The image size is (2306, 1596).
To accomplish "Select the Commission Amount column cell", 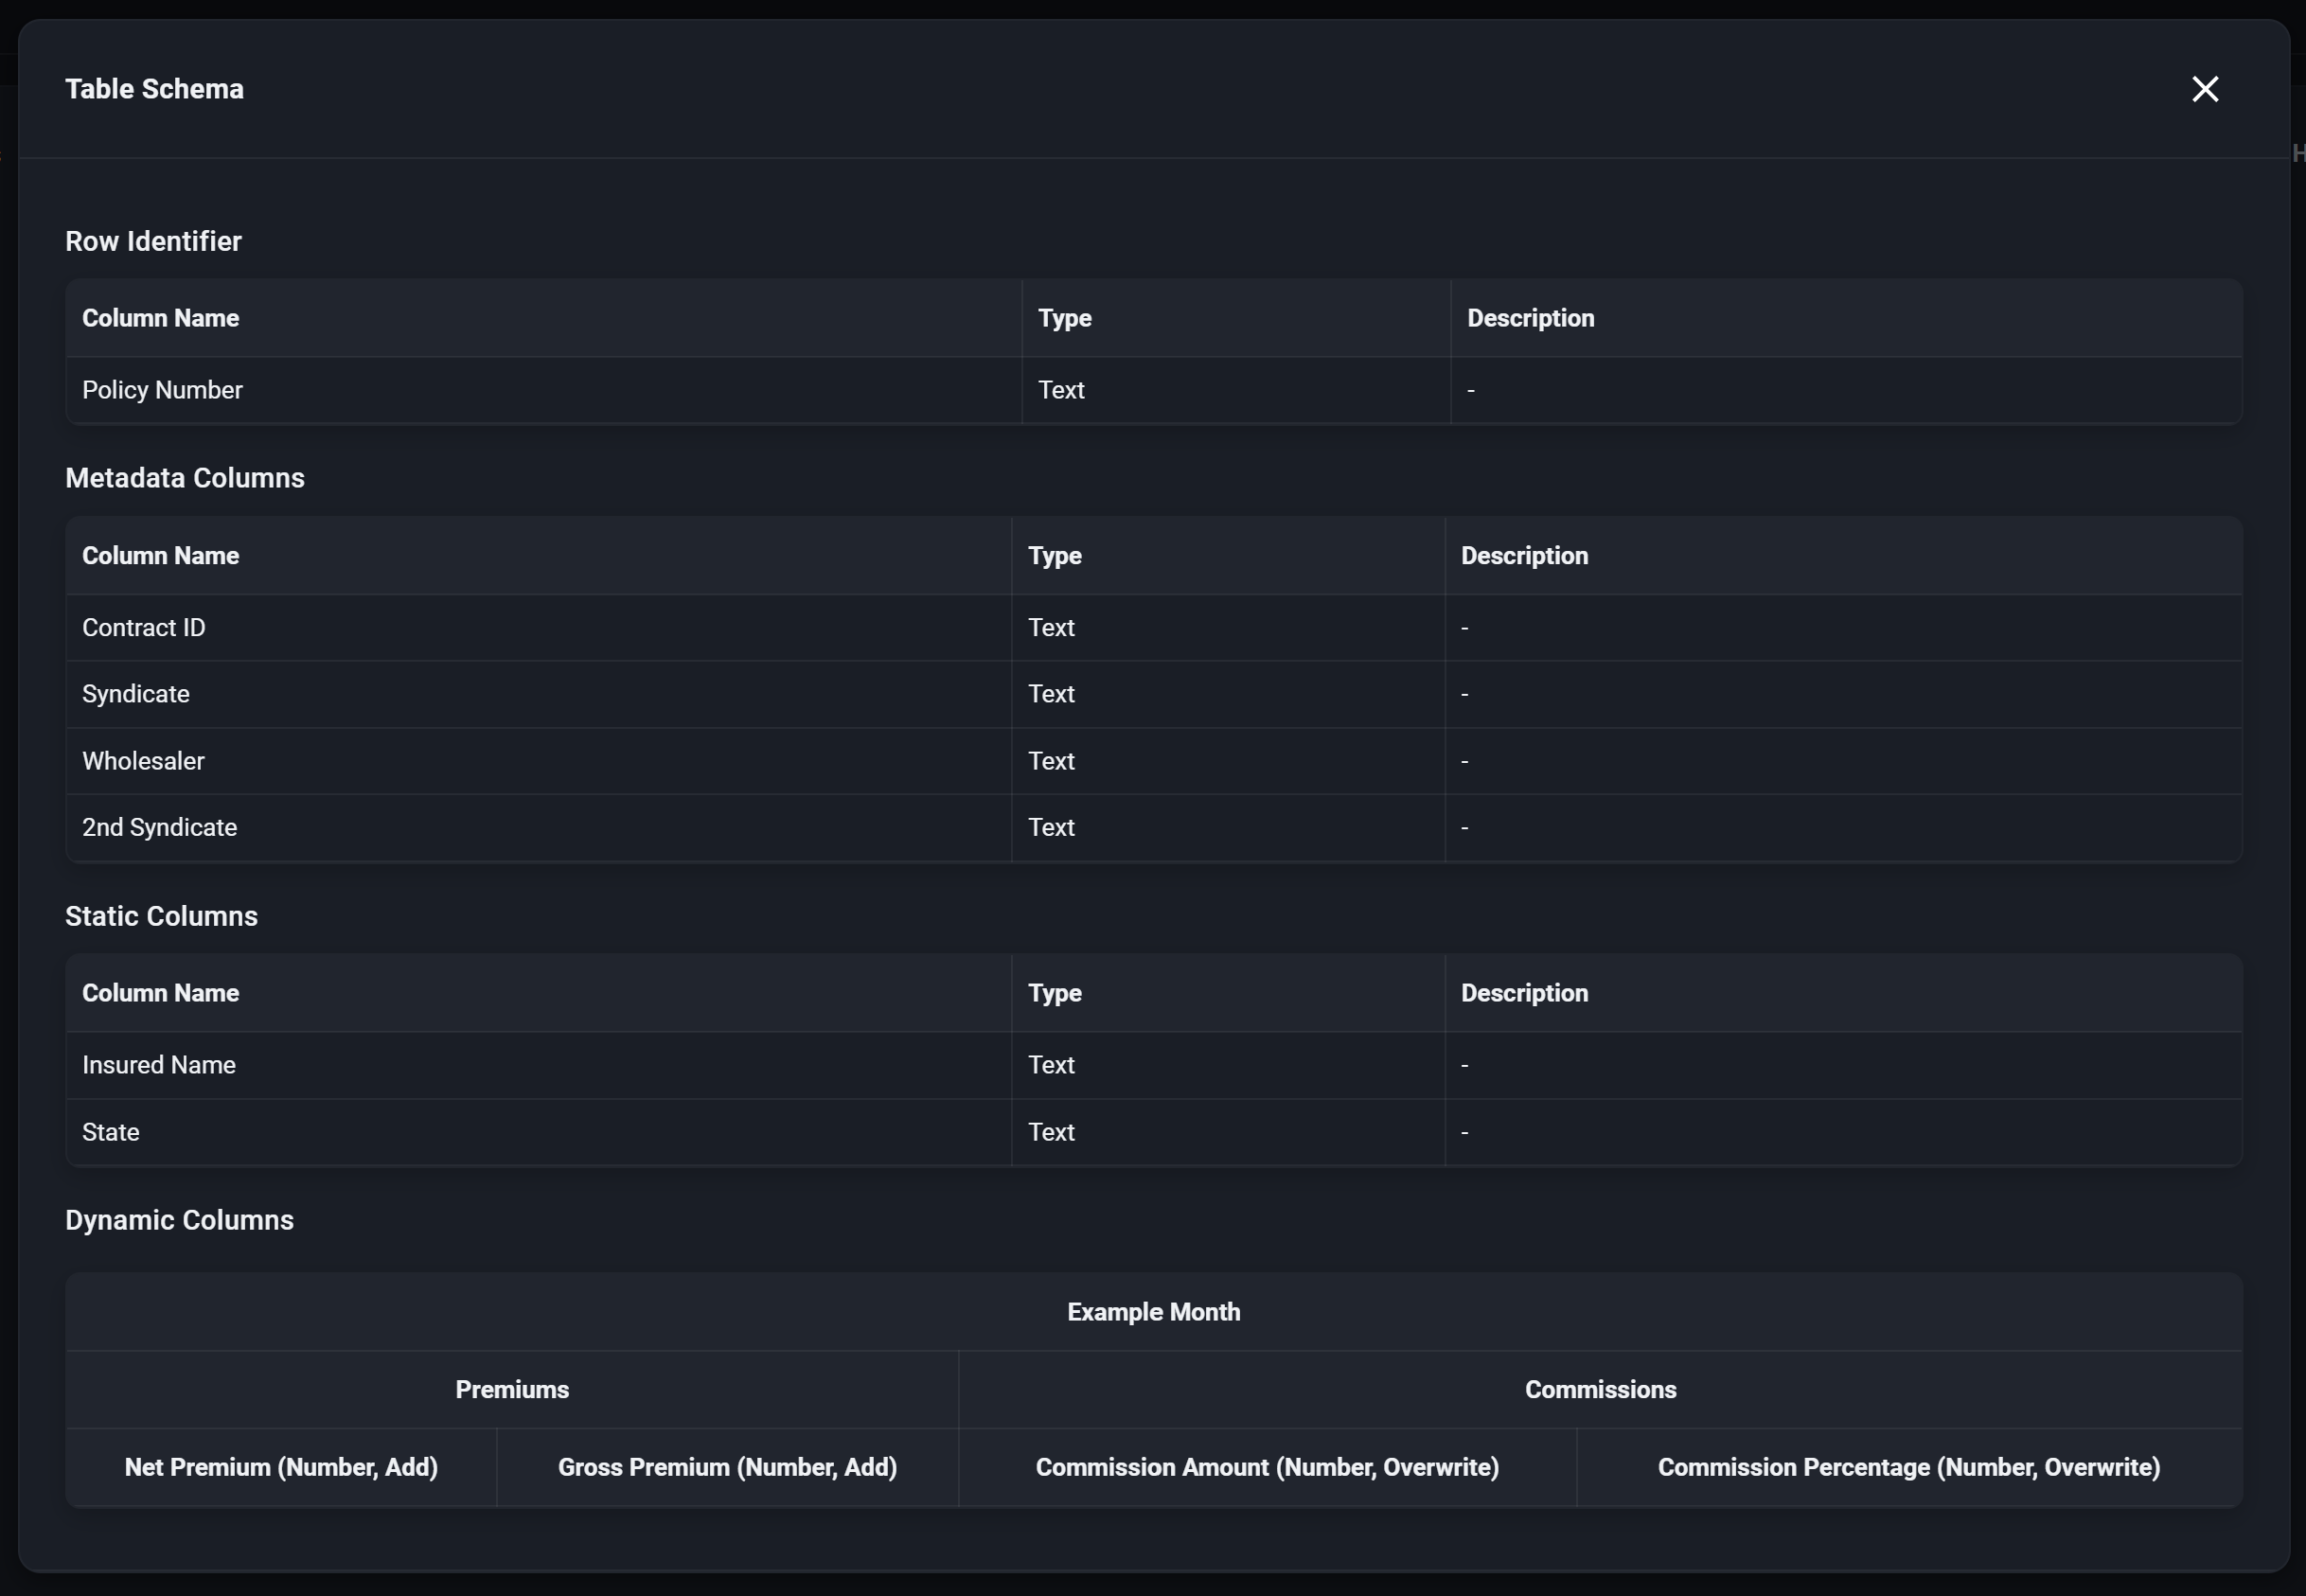I will coord(1266,1467).
